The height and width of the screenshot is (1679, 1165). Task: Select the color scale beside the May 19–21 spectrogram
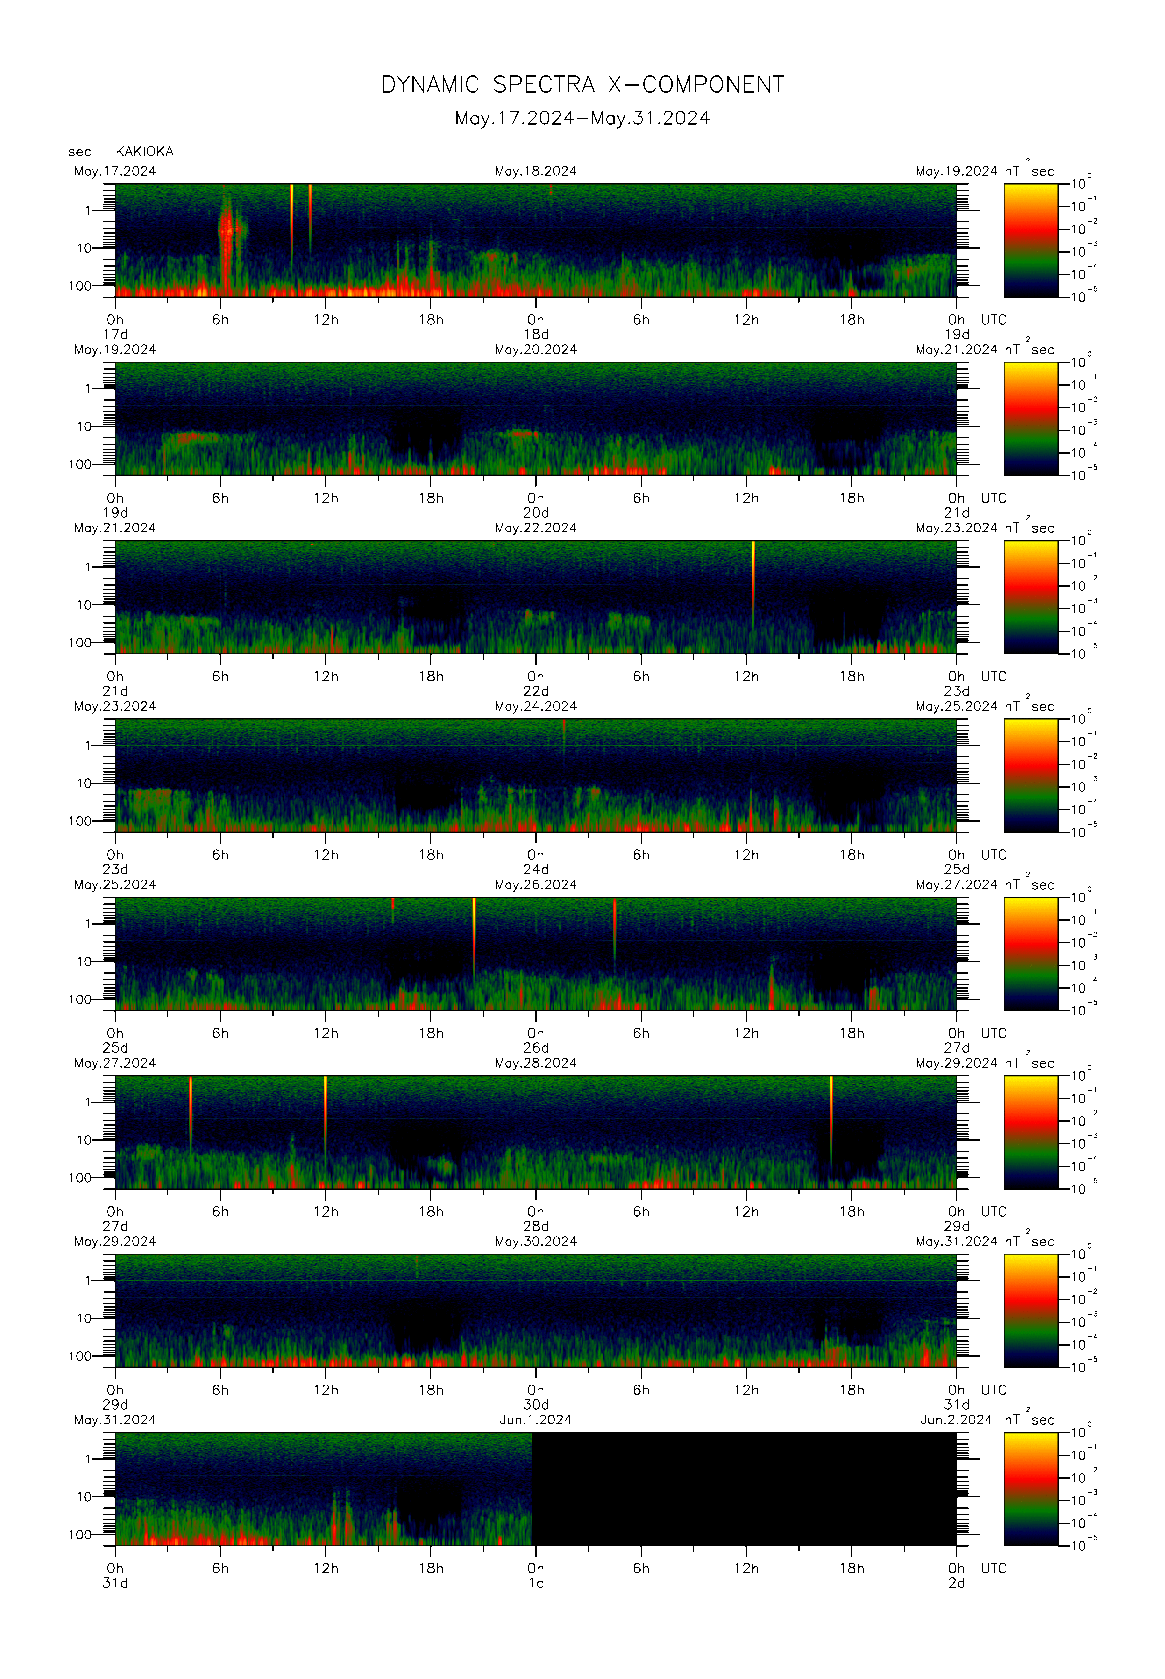(1031, 419)
